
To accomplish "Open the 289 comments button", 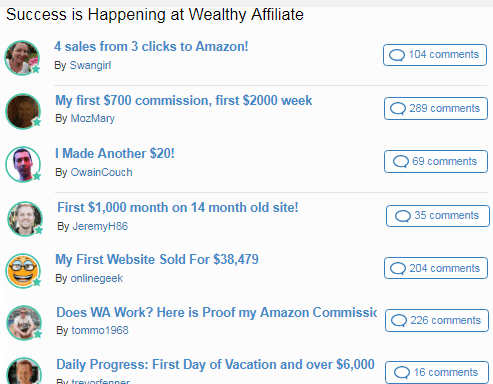I will pyautogui.click(x=436, y=108).
